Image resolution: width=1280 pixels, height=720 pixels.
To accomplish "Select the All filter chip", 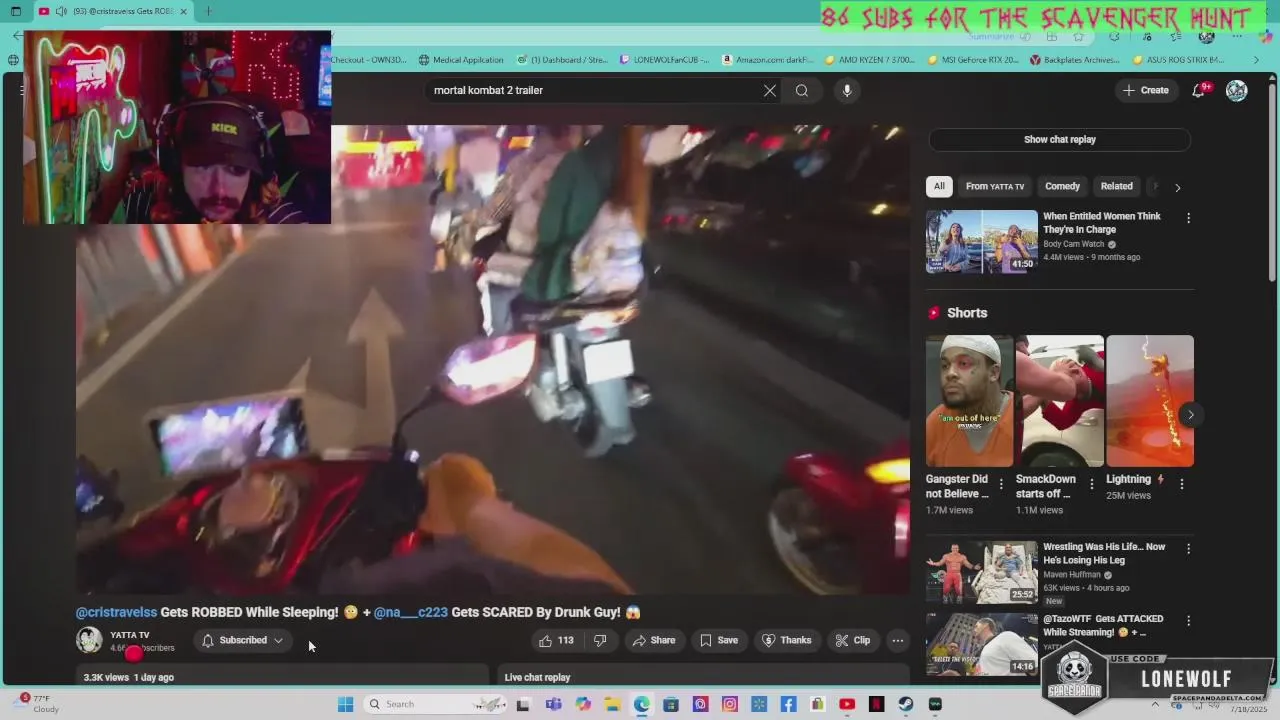I will [939, 186].
